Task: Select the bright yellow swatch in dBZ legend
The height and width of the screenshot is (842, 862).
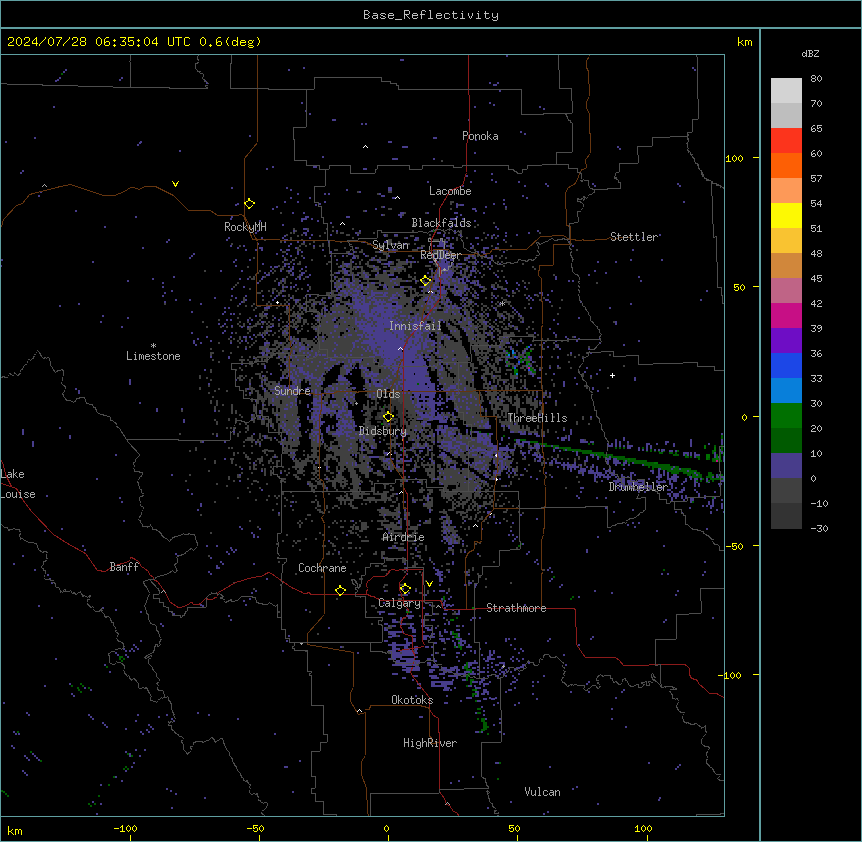Action: (x=786, y=215)
